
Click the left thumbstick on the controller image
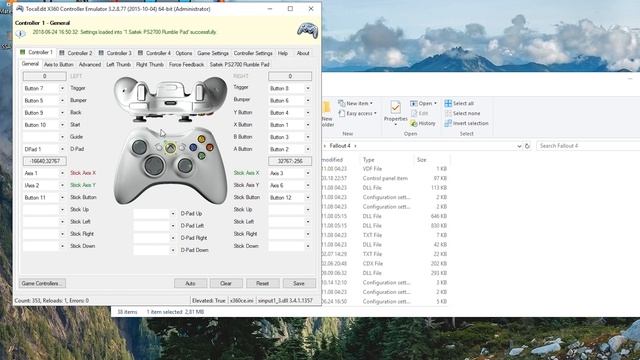click(x=139, y=147)
